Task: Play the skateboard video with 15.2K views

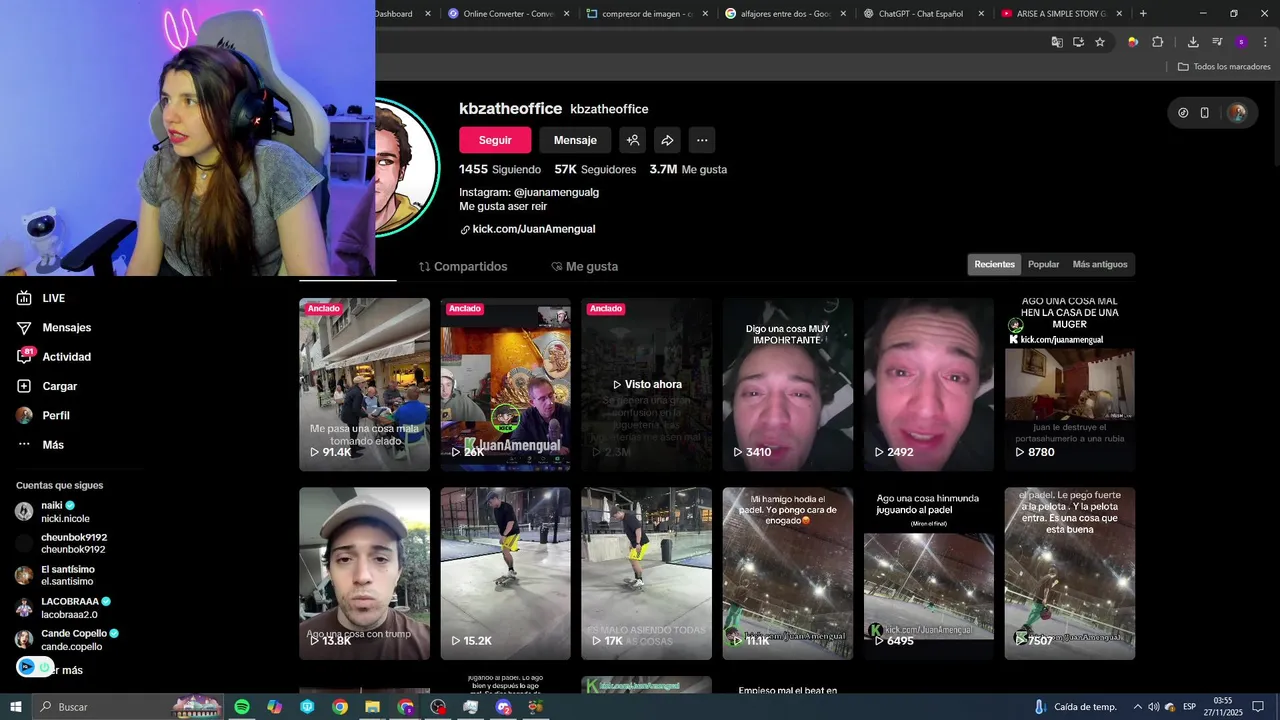Action: [x=505, y=573]
